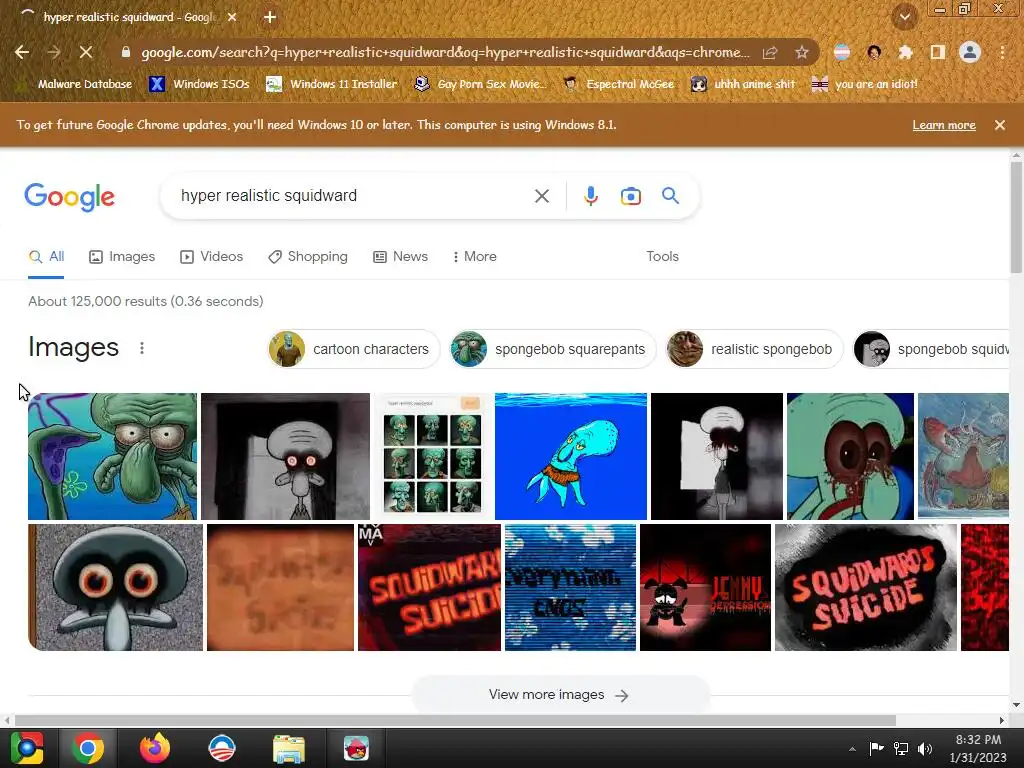Open the Espectral McGee bookmark
The image size is (1024, 768).
(618, 84)
